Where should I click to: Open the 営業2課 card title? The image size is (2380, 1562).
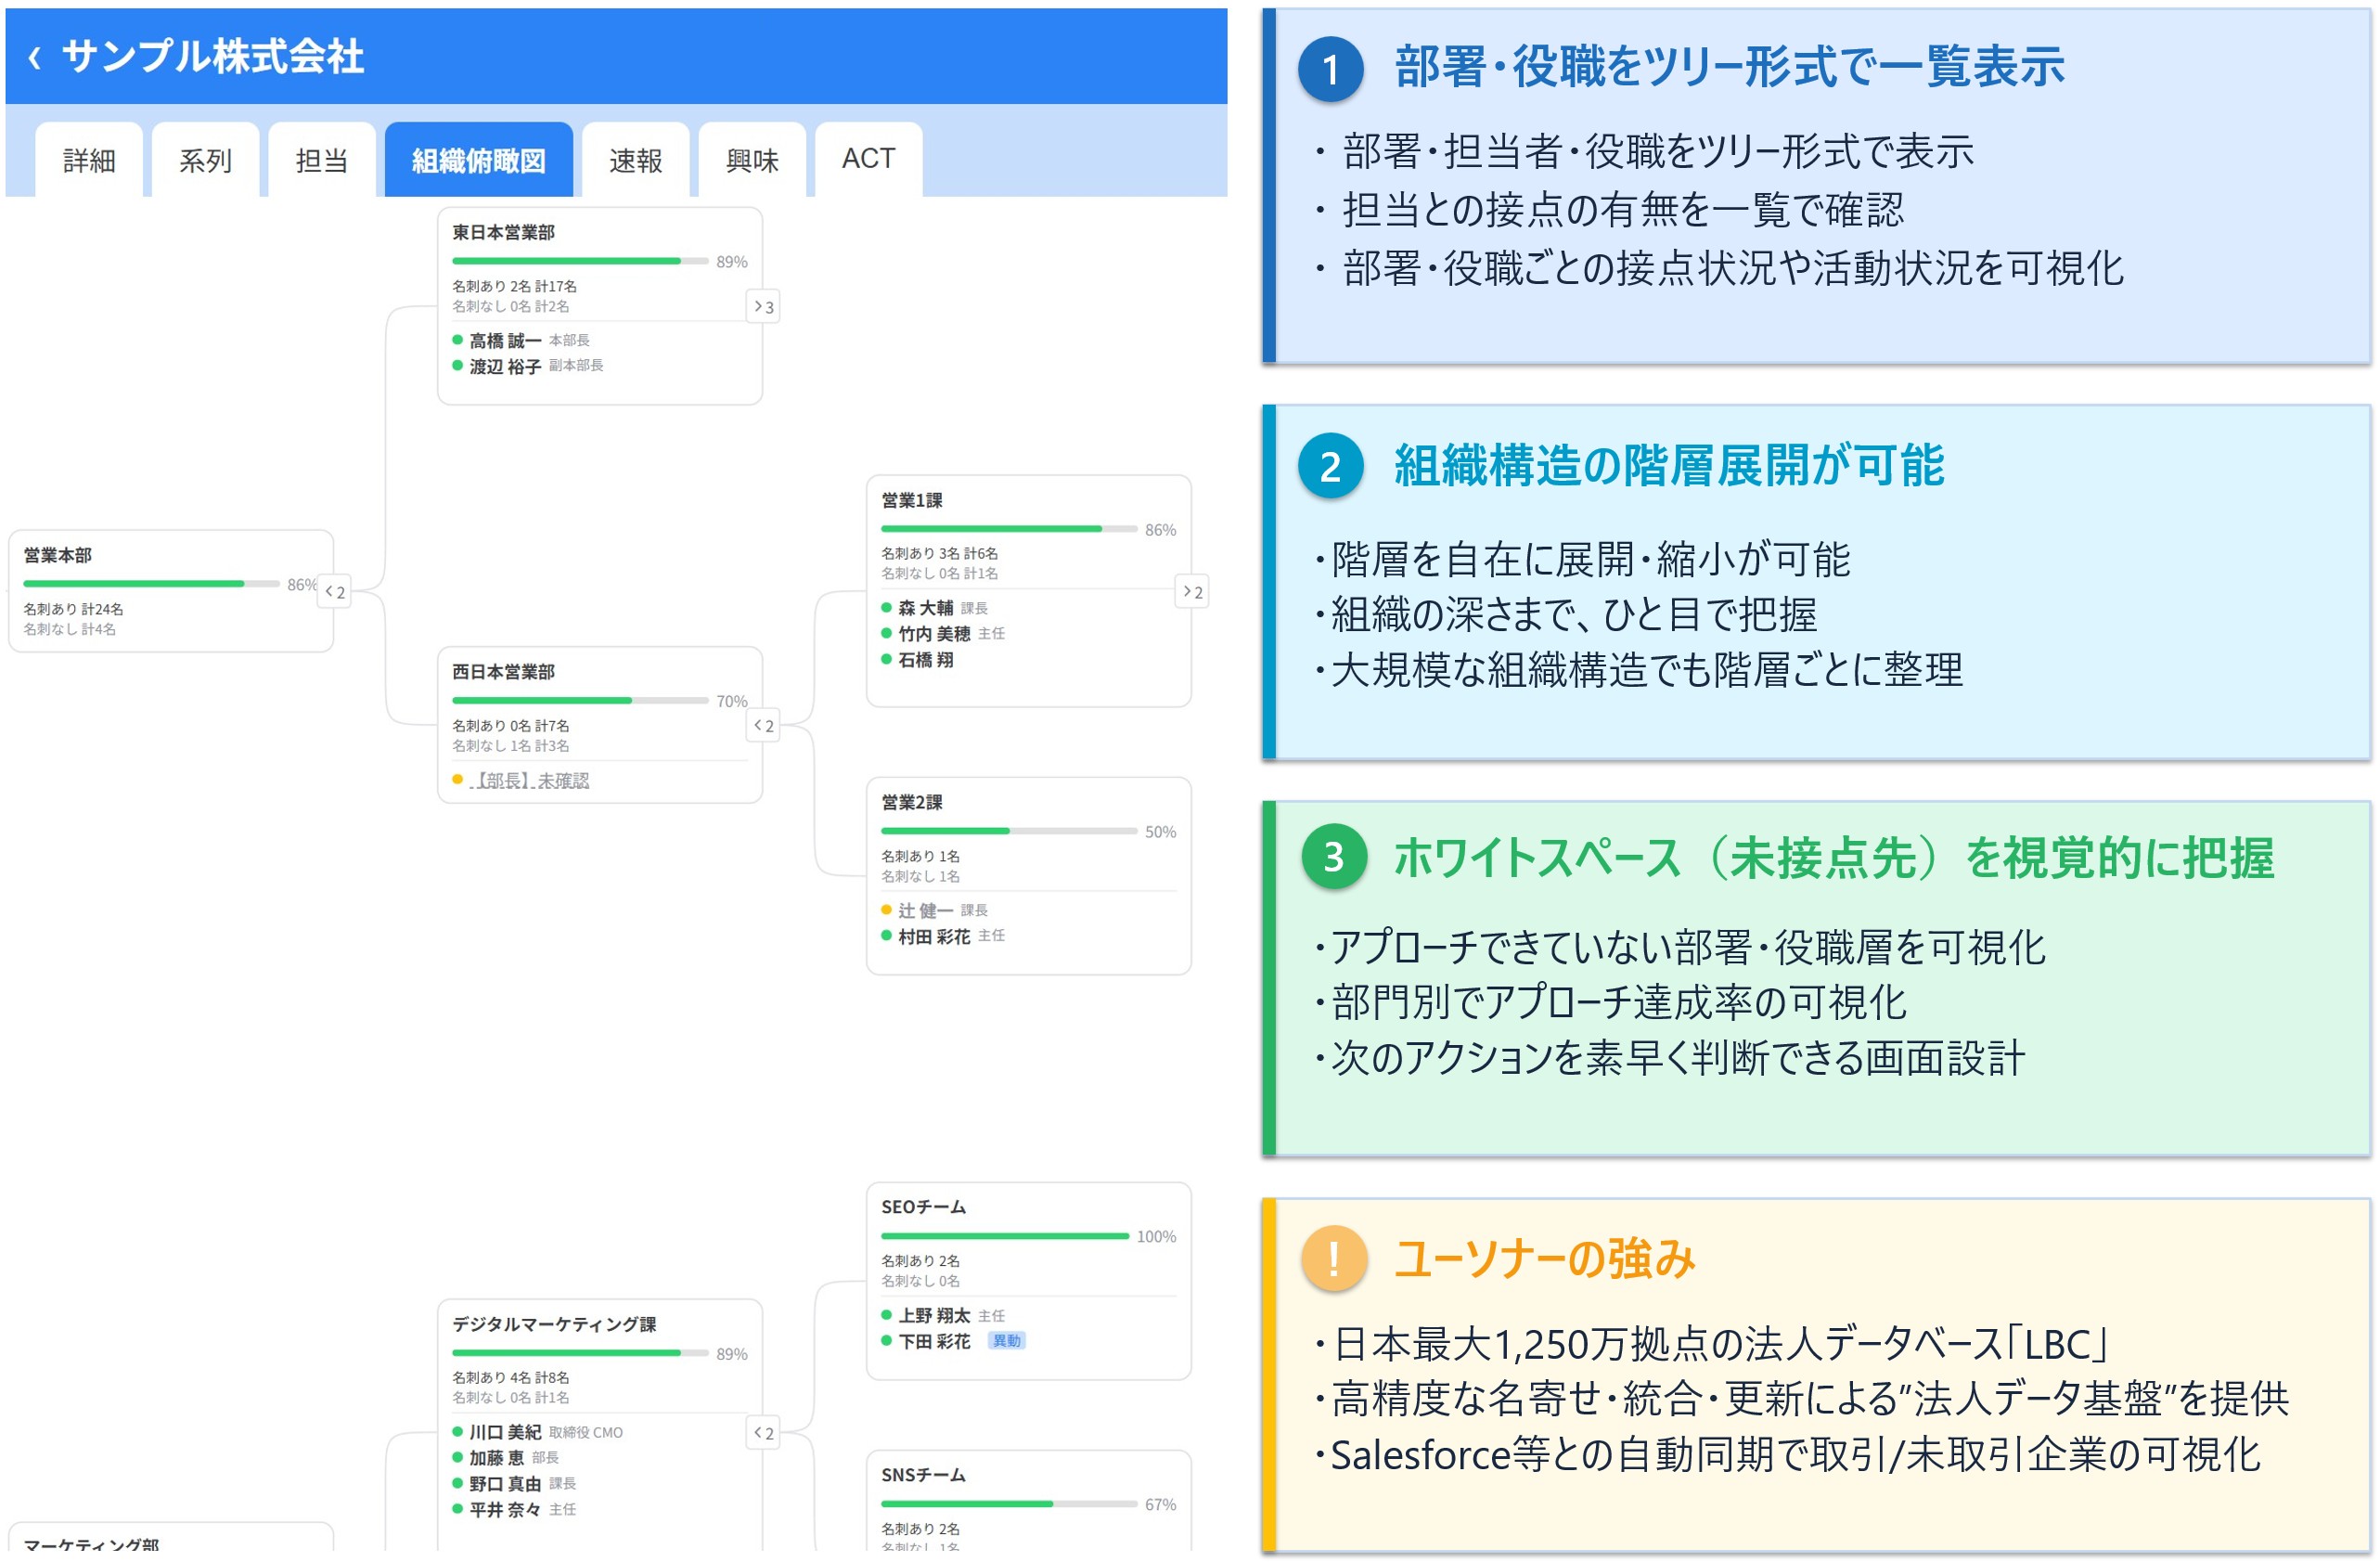[x=911, y=802]
